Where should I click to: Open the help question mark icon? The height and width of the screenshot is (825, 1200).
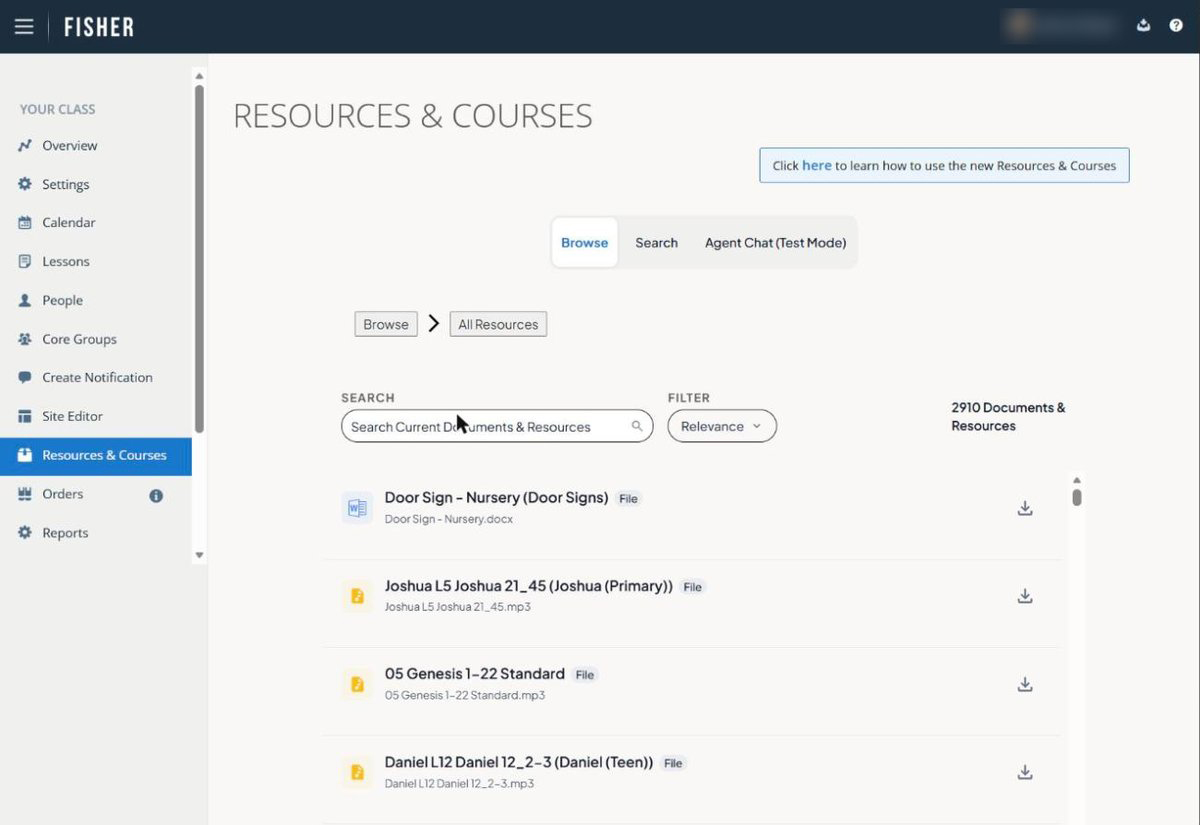(1176, 26)
